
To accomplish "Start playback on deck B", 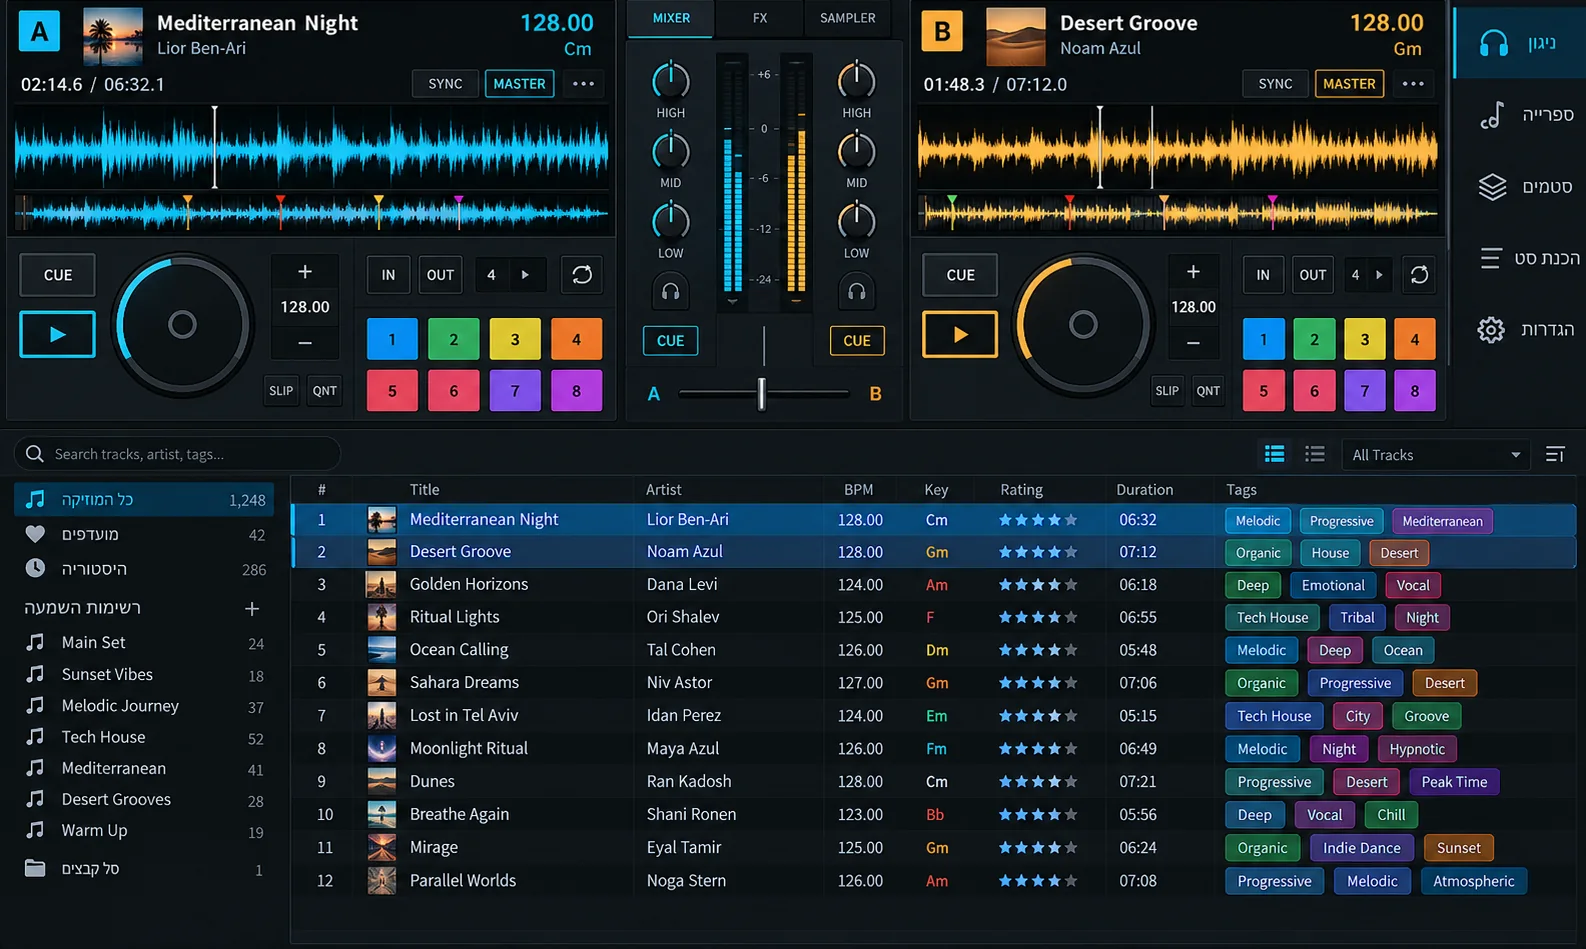I will 960,334.
